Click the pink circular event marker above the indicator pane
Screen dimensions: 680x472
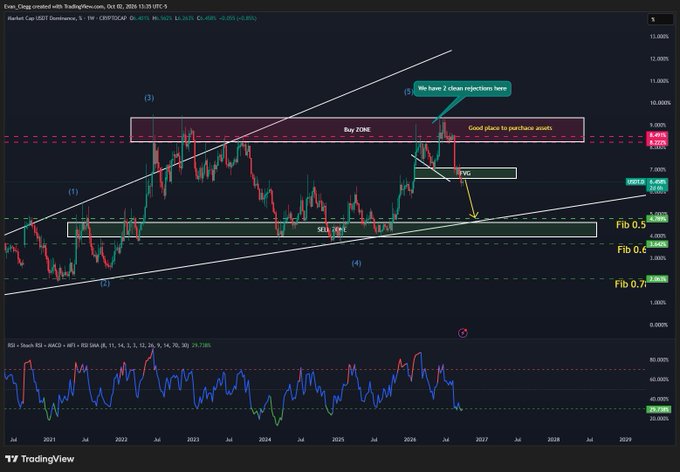[x=463, y=333]
